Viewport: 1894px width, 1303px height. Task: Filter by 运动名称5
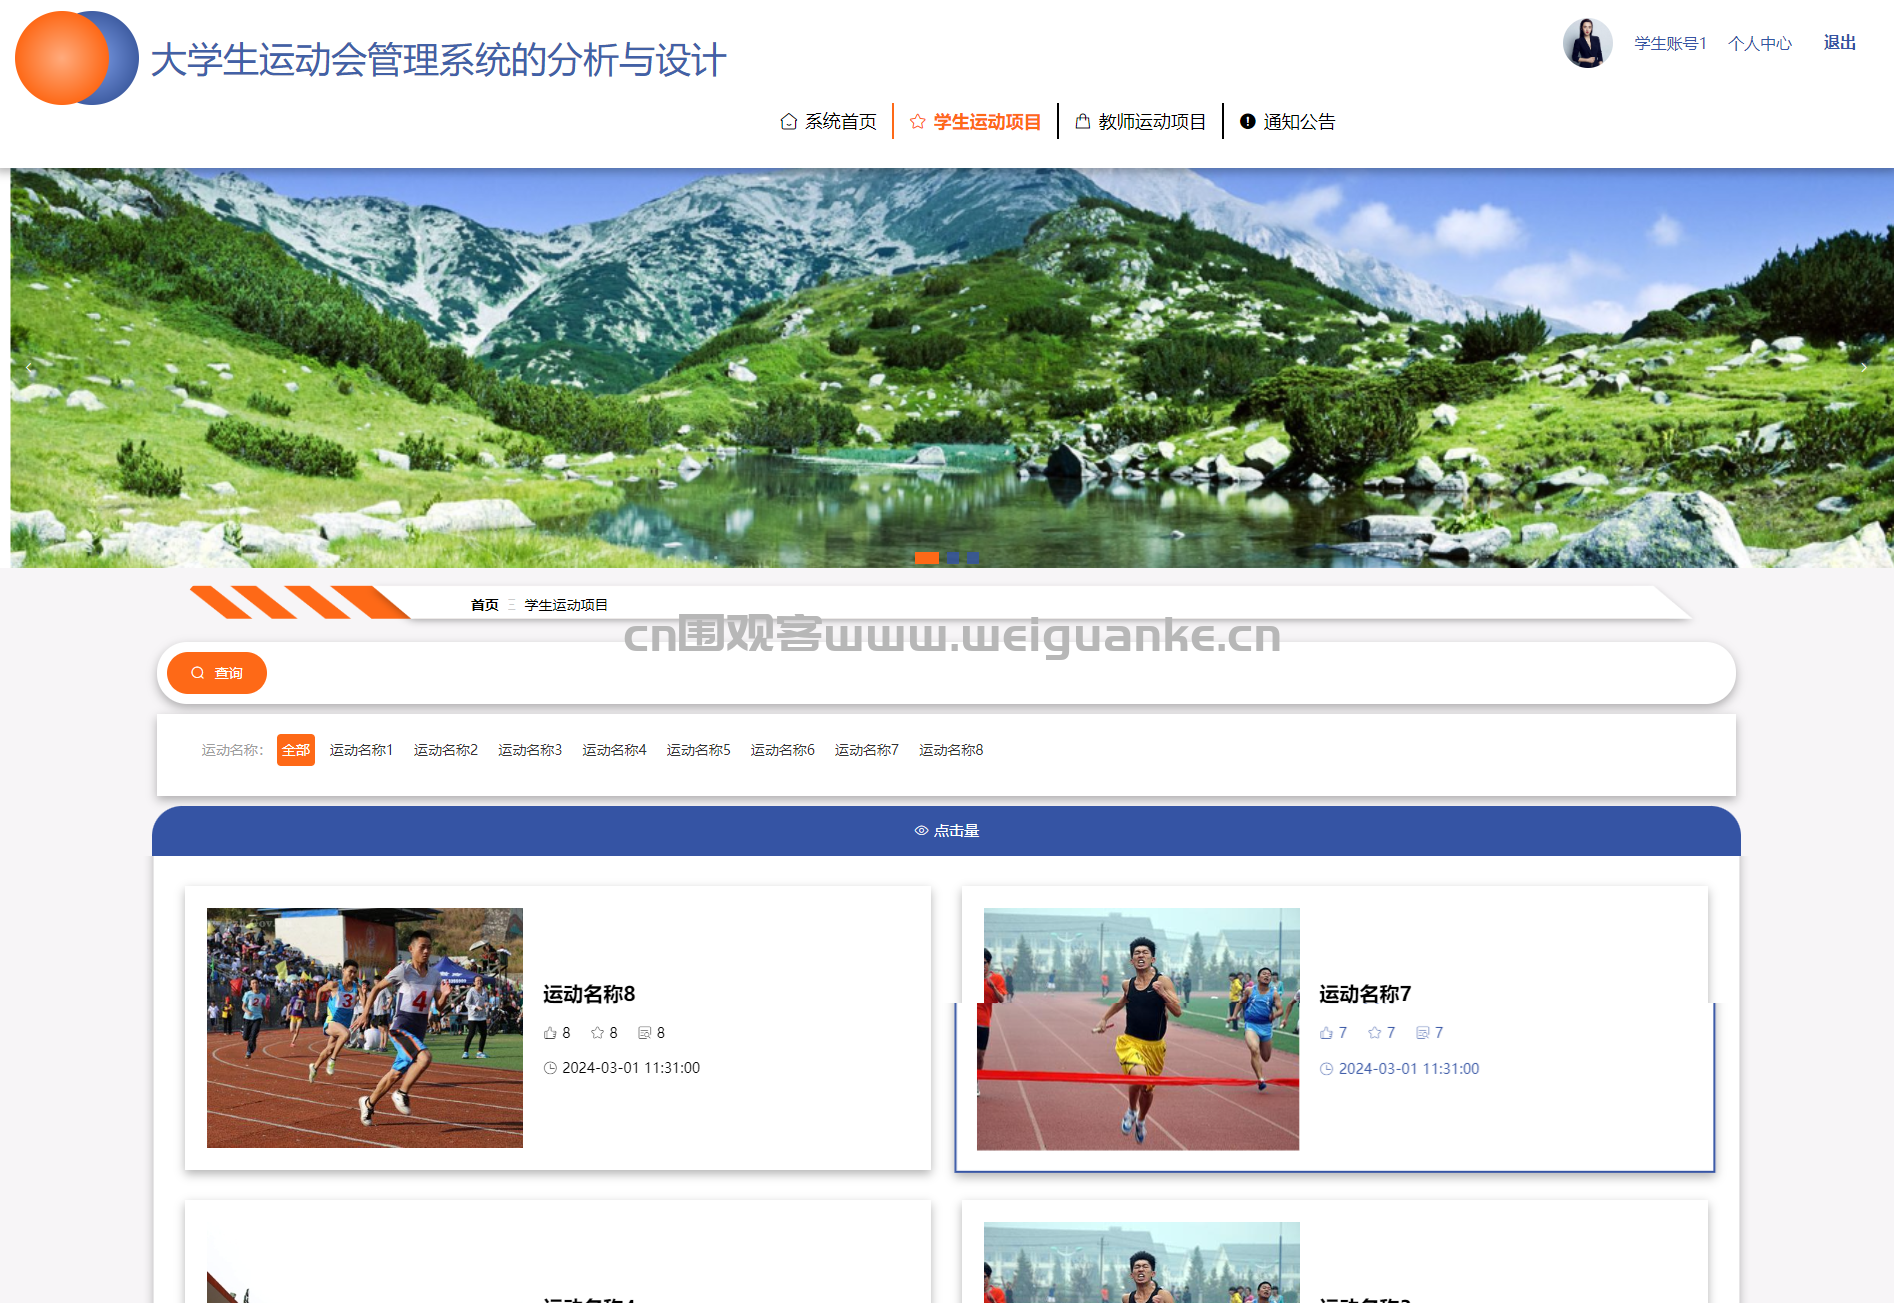pos(699,750)
